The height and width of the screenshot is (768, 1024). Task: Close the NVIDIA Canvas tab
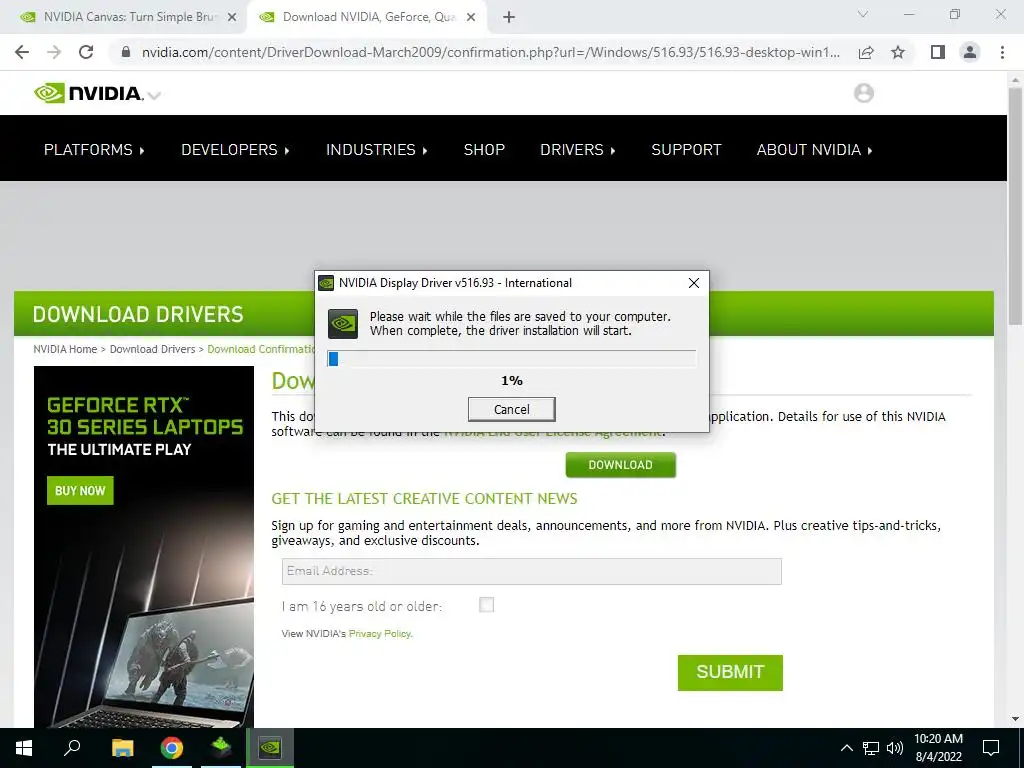pyautogui.click(x=232, y=18)
